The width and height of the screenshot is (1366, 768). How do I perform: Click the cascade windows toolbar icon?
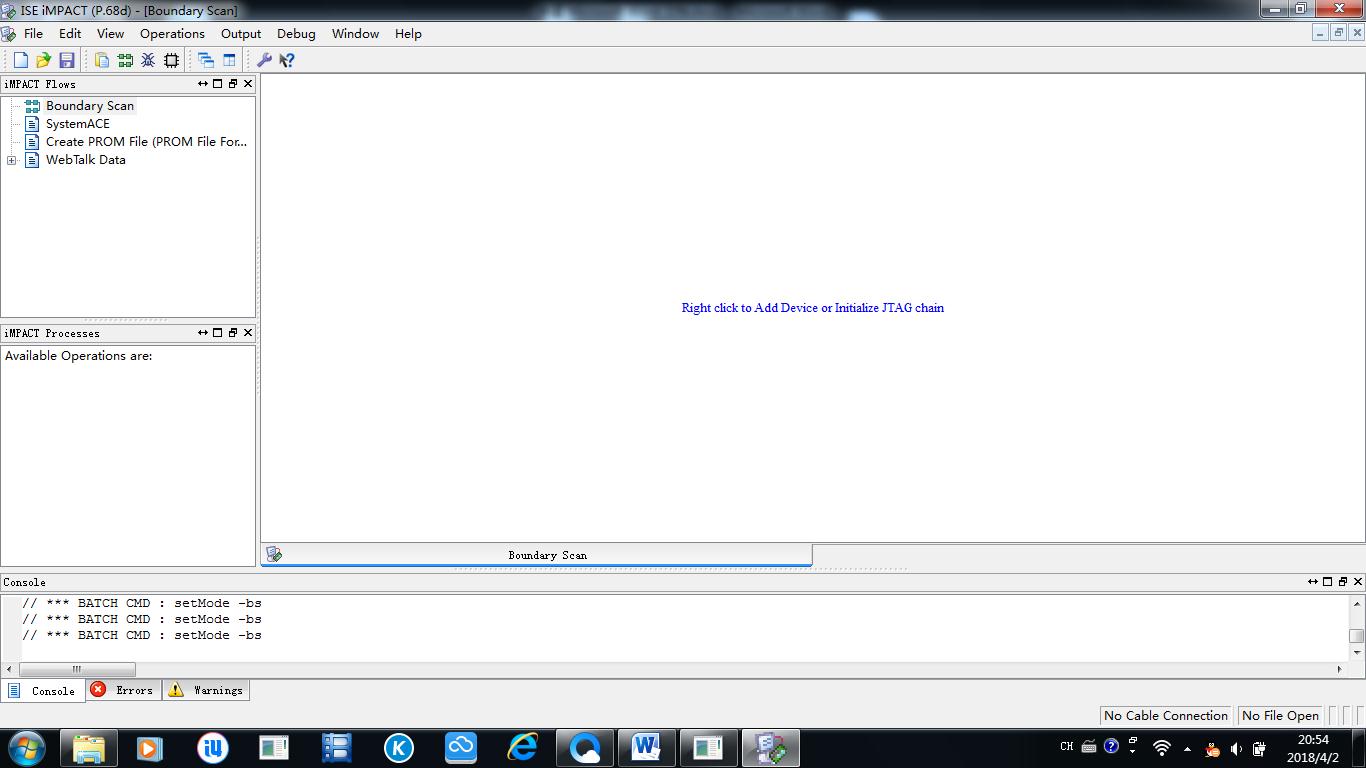coord(206,60)
